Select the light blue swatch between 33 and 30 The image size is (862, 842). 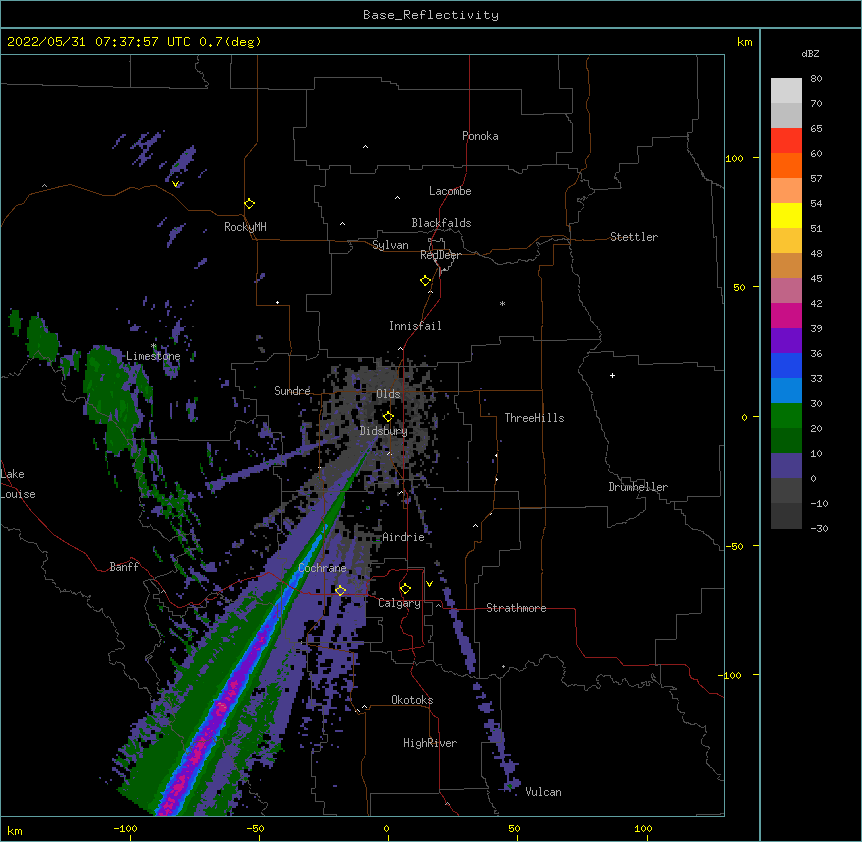click(786, 391)
